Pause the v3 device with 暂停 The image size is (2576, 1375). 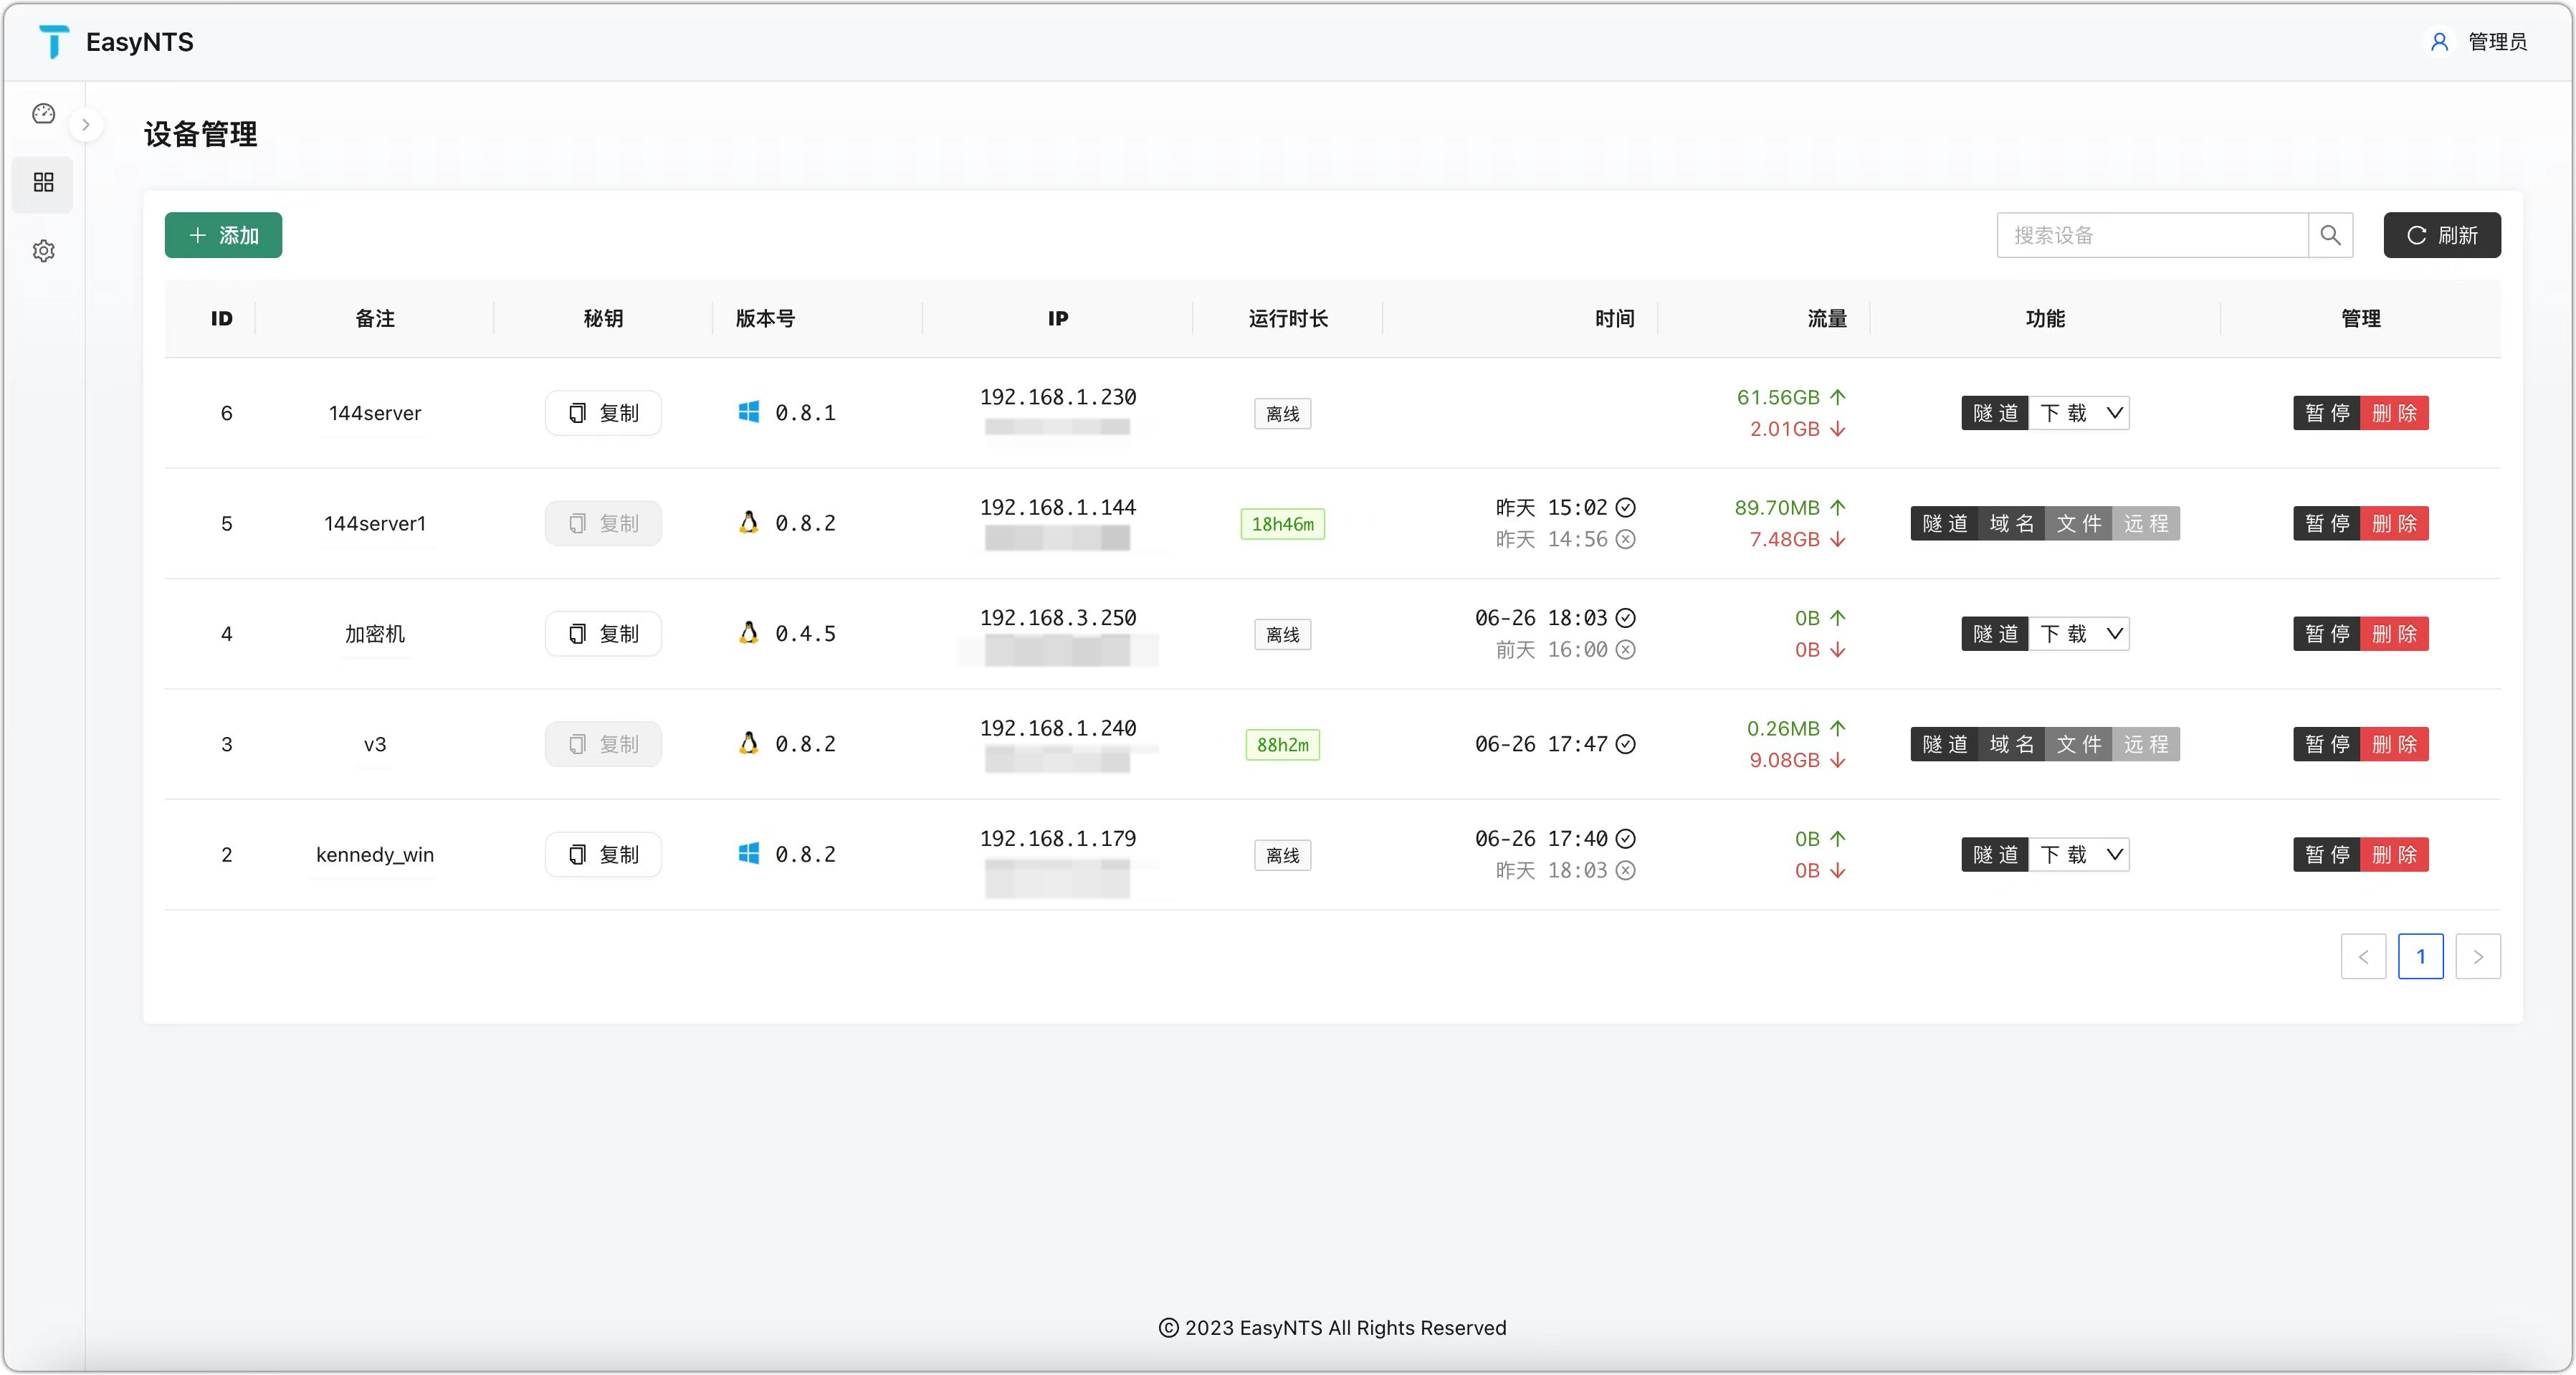tap(2327, 745)
